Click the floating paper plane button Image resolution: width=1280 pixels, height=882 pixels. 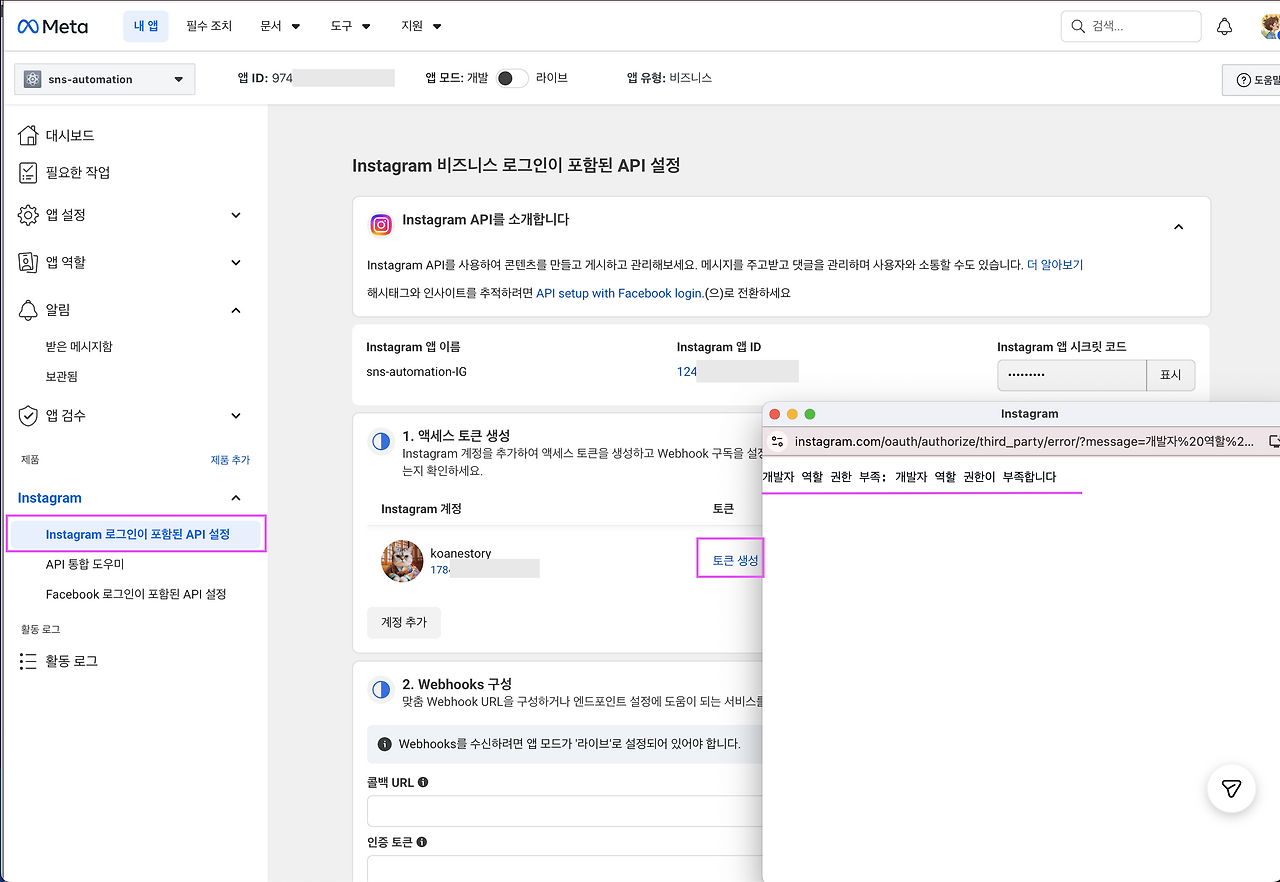(x=1231, y=789)
